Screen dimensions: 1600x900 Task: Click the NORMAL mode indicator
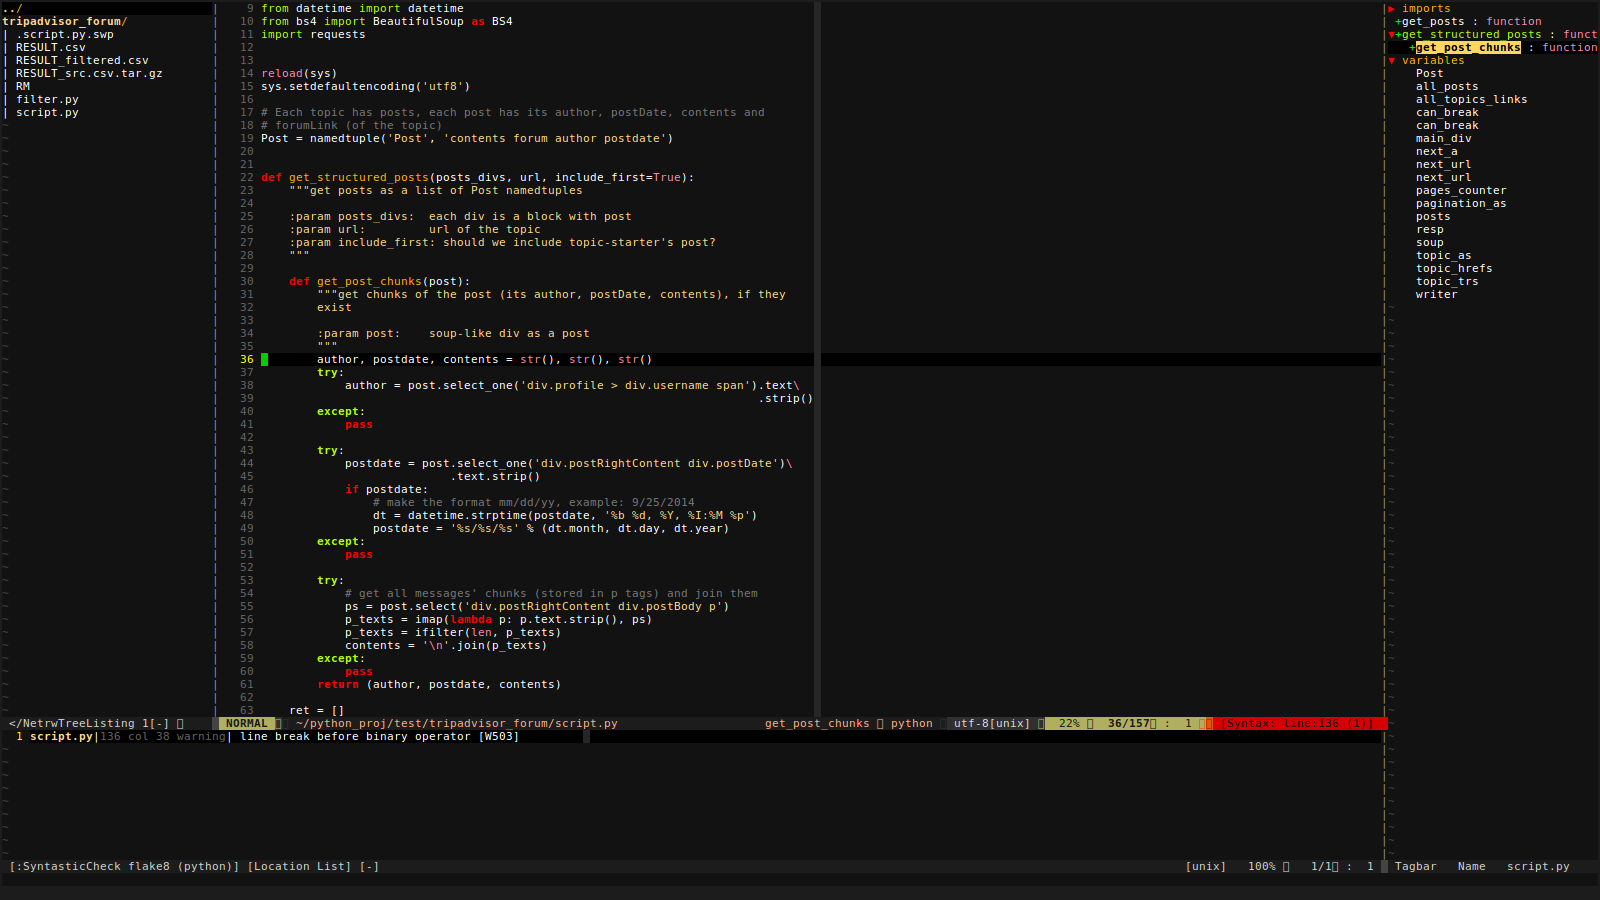coord(247,723)
